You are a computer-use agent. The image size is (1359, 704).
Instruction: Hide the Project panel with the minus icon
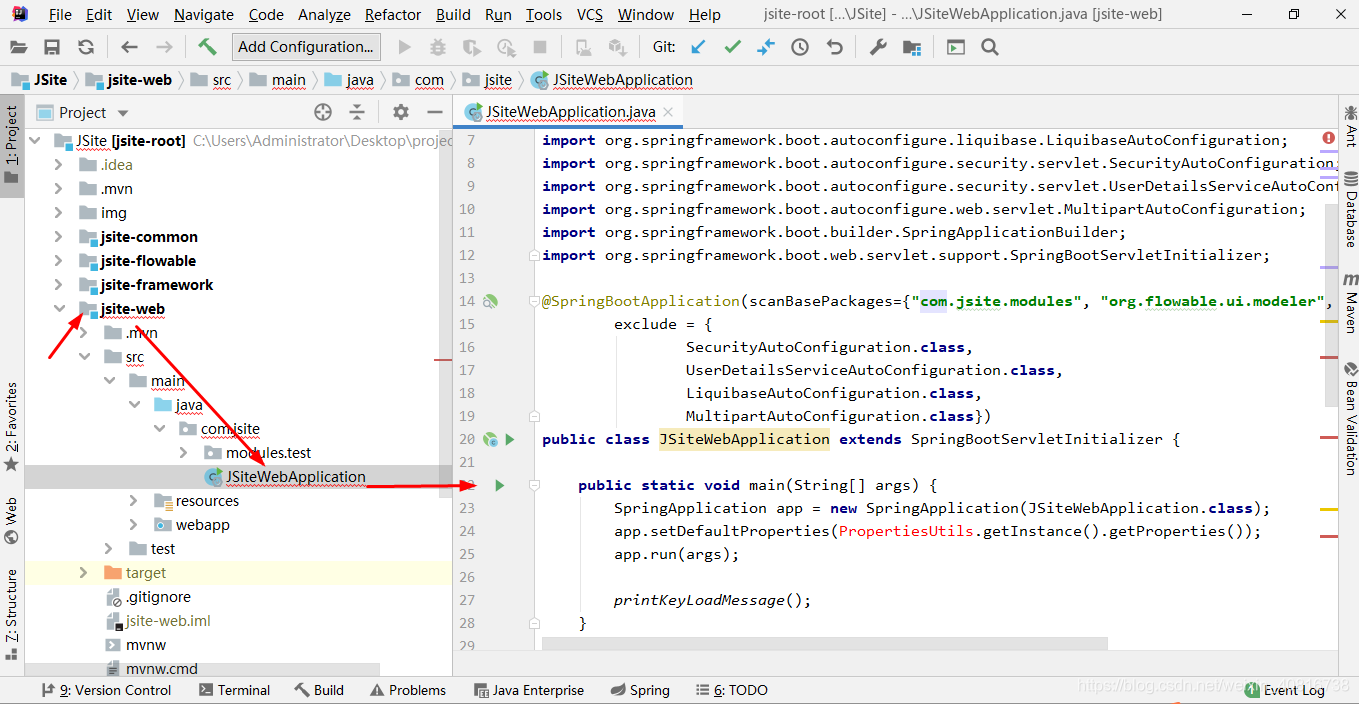(435, 112)
